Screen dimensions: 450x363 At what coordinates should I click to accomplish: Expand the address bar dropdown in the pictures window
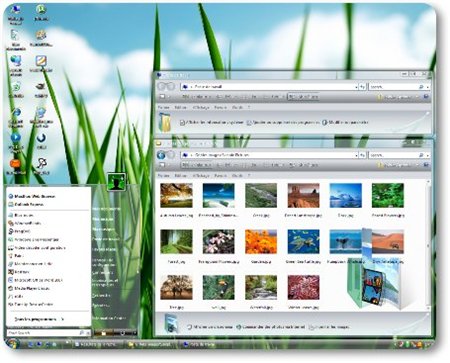[356, 155]
